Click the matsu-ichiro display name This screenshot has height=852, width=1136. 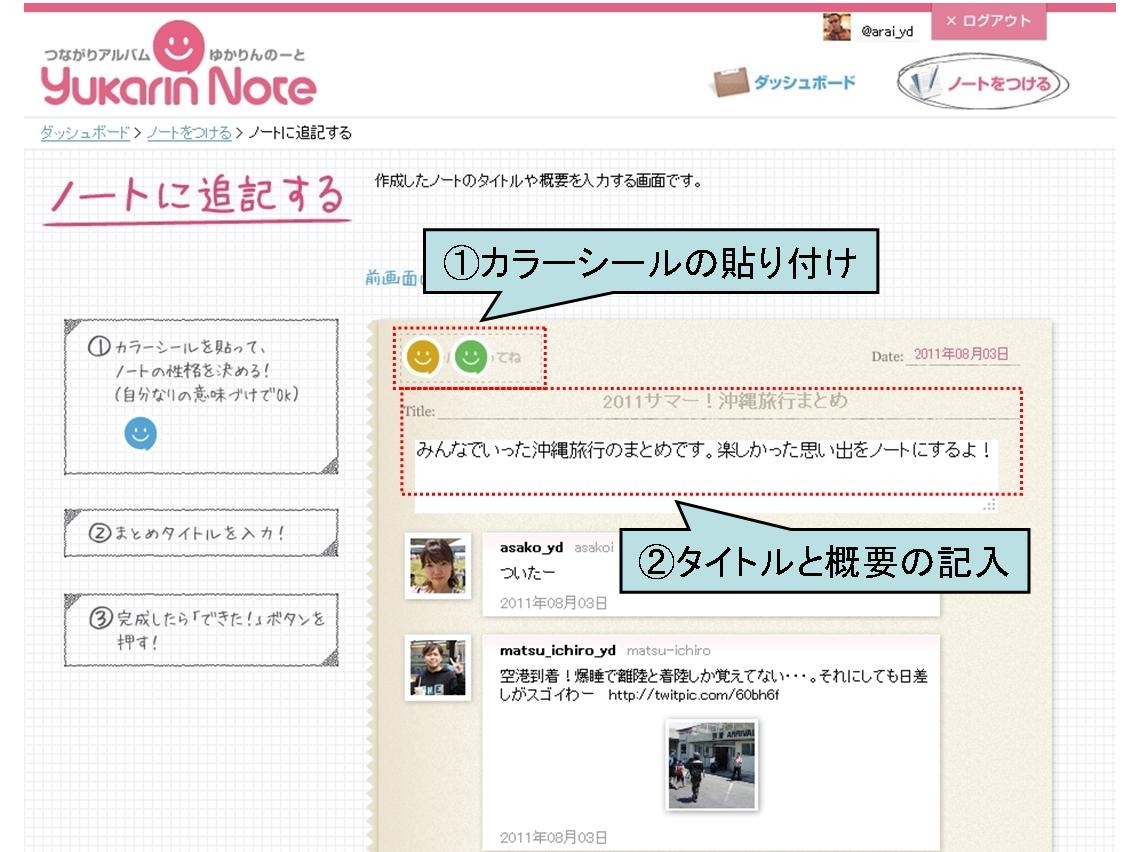click(x=668, y=651)
